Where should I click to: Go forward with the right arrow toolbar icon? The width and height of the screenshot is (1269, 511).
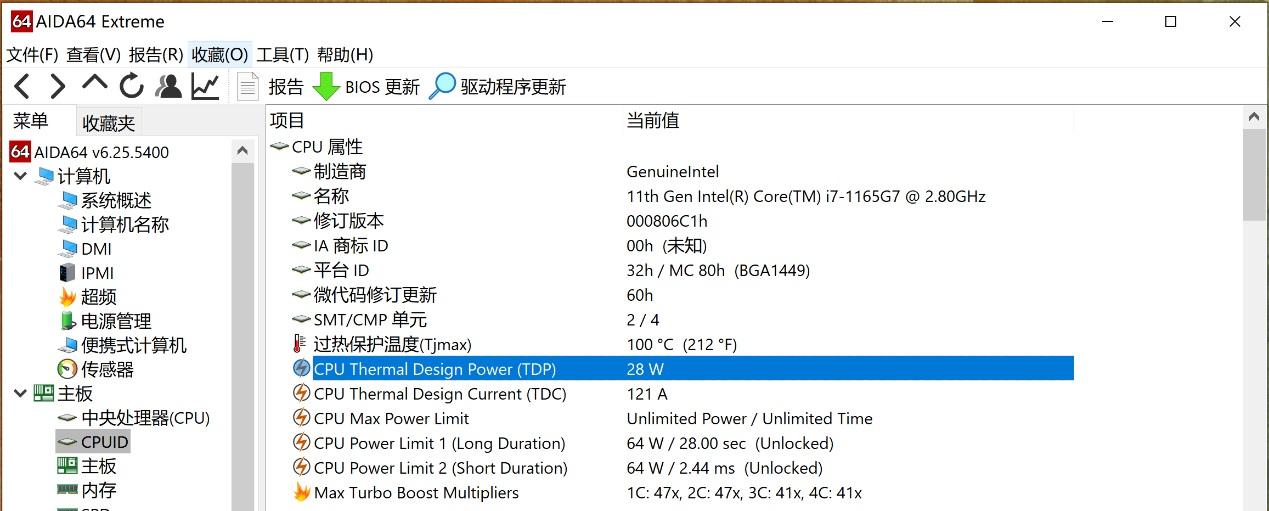58,87
